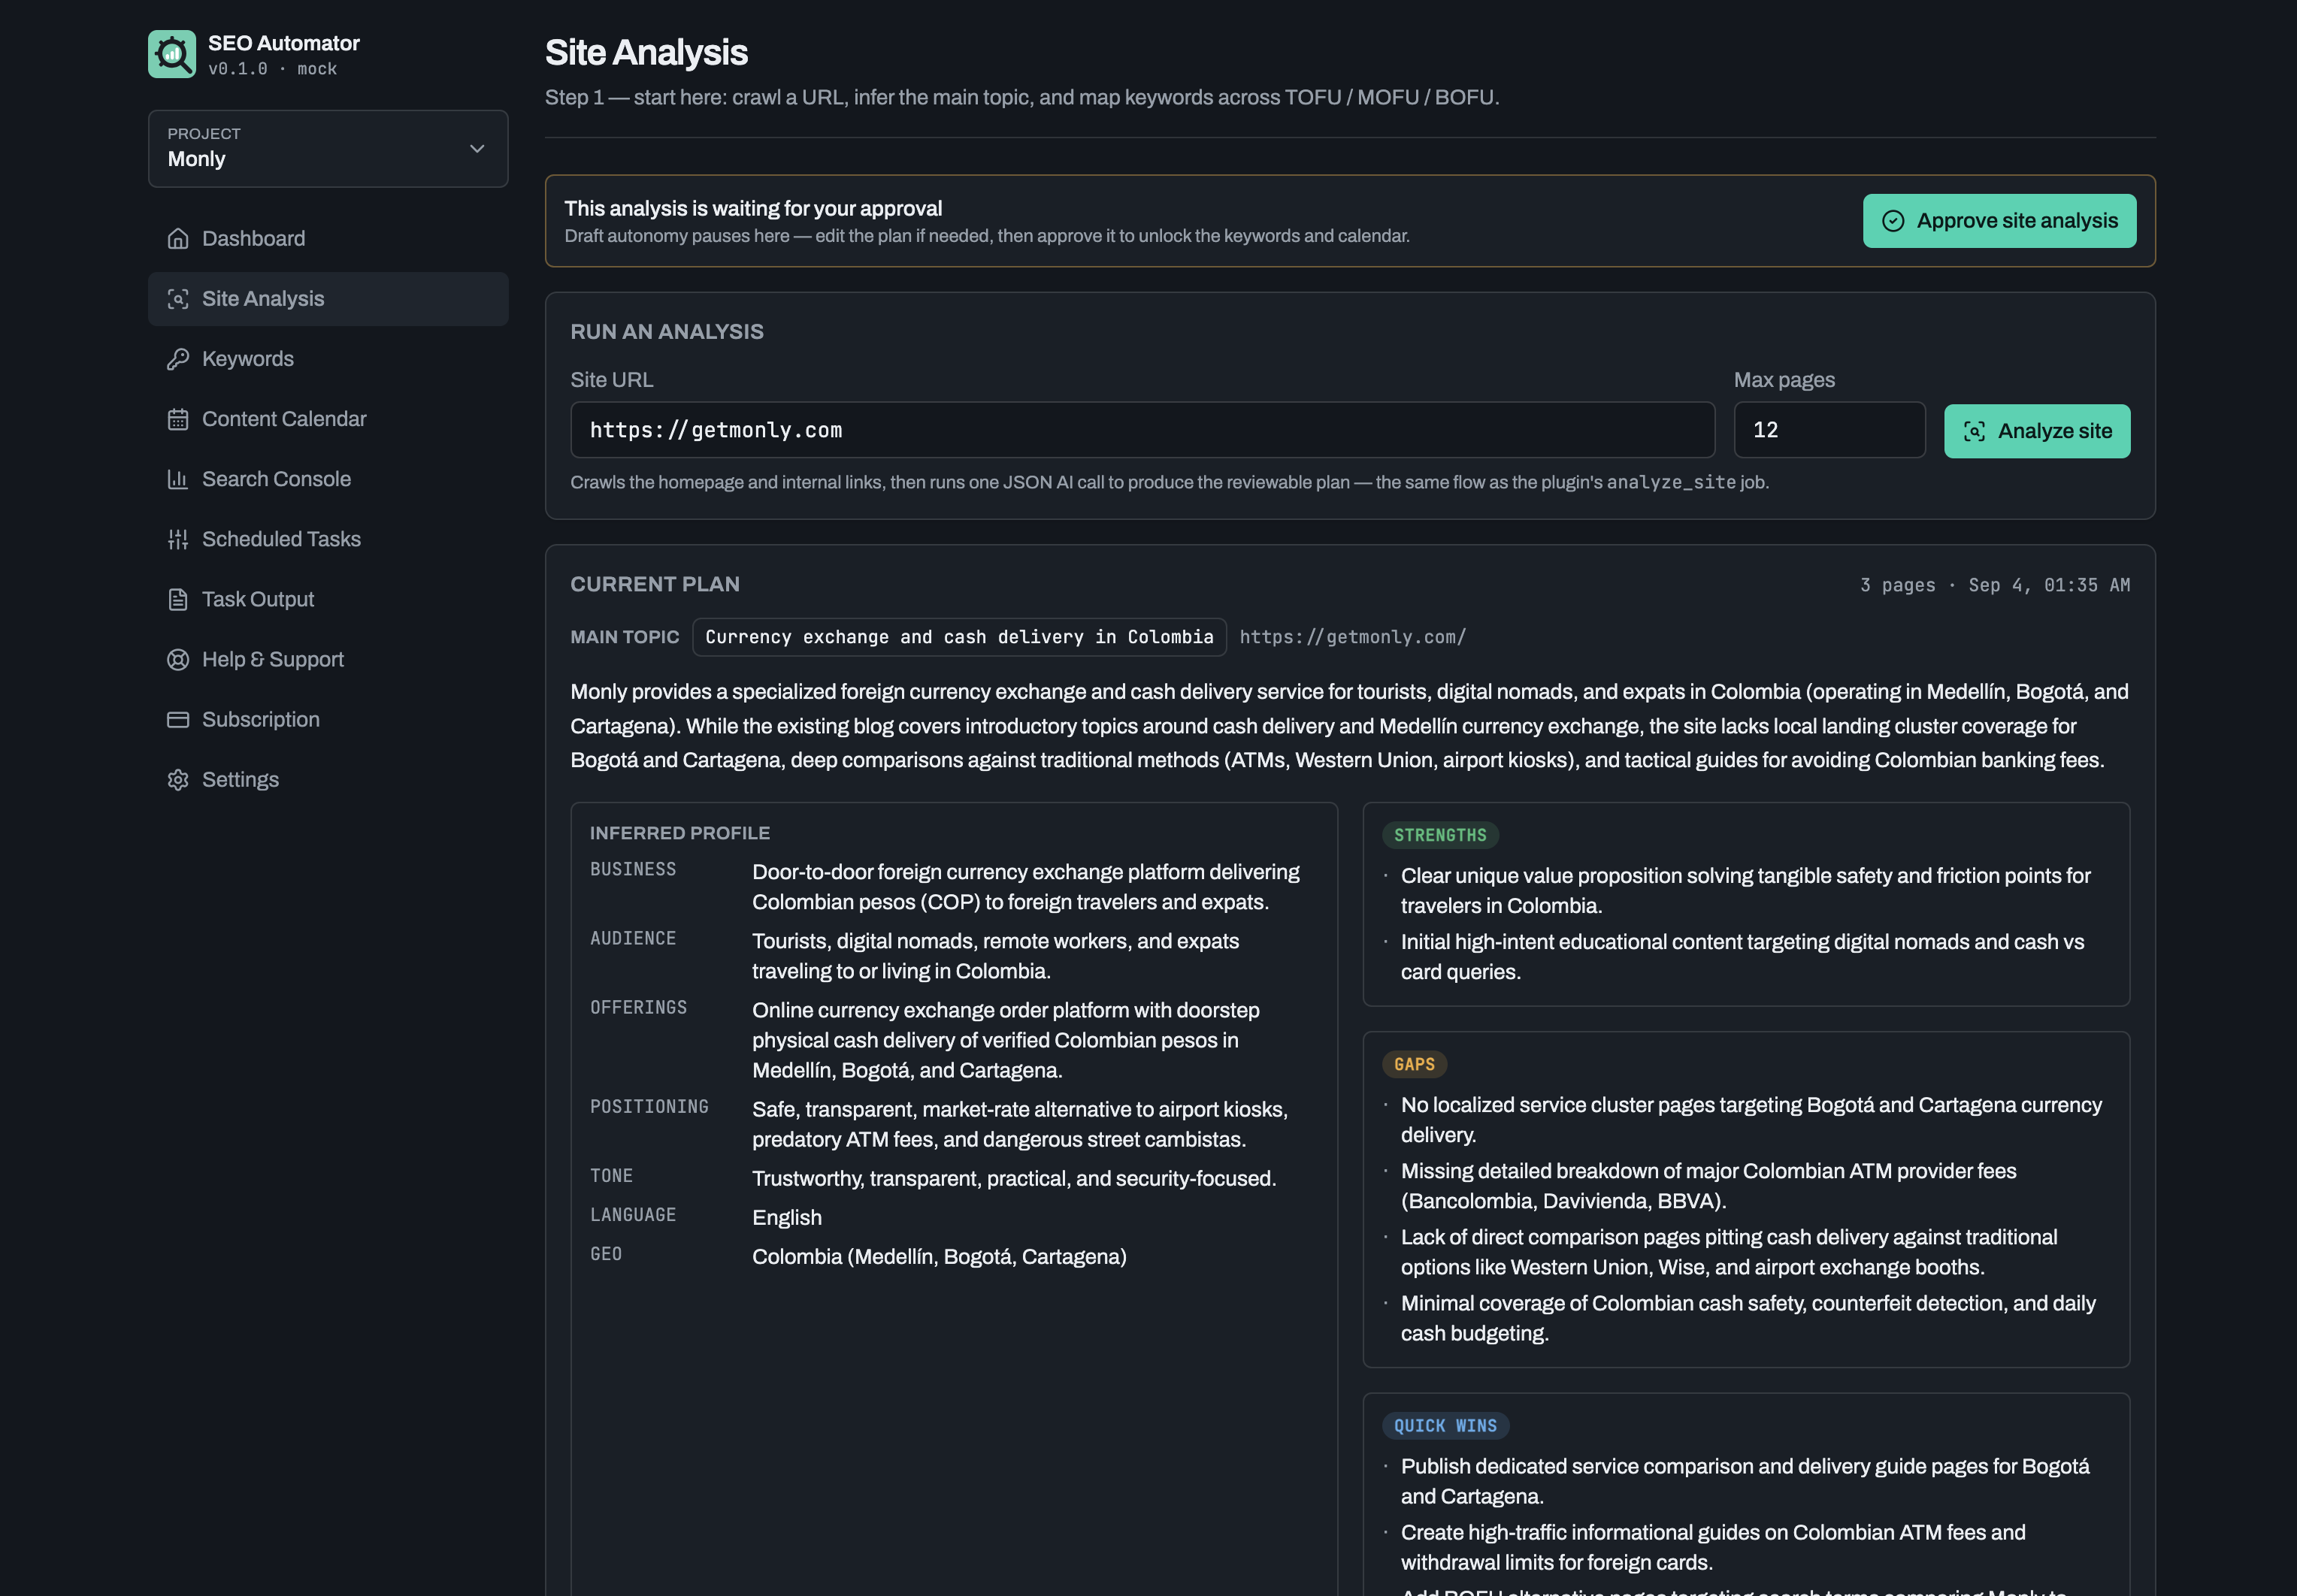
Task: Click the Search Console chart icon
Action: (178, 479)
